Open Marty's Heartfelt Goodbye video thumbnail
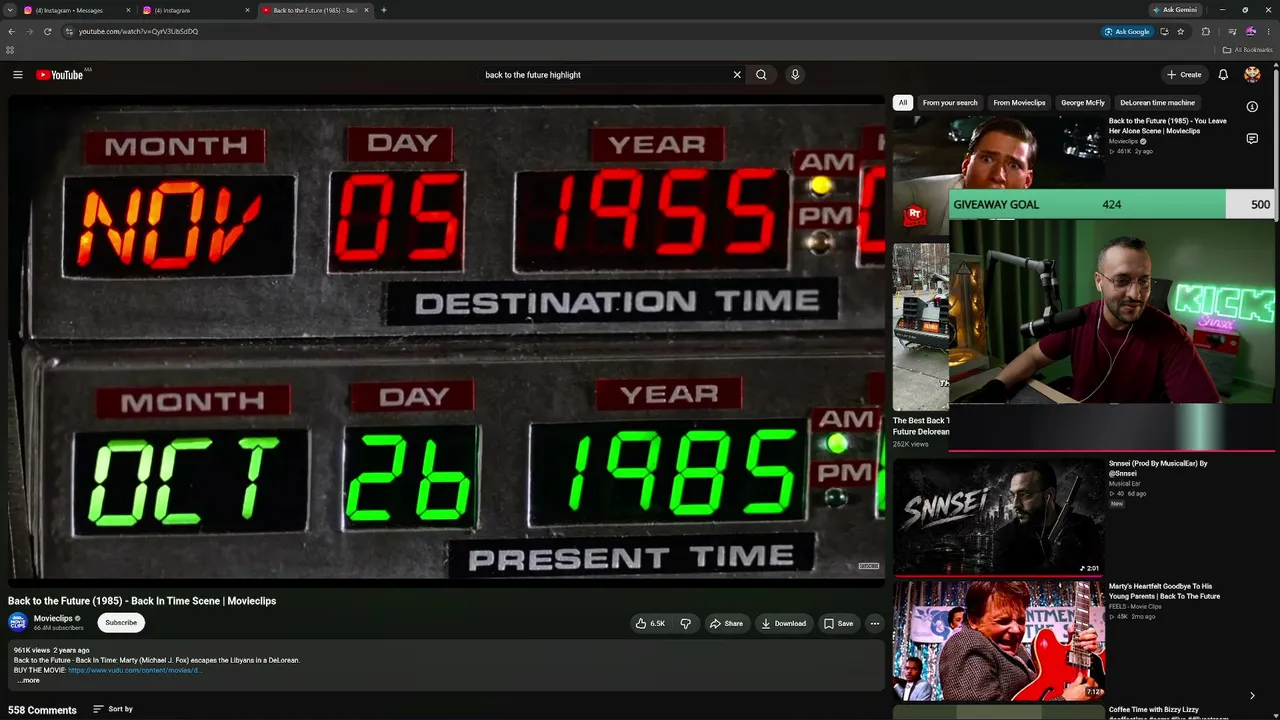The image size is (1280, 720). 999,640
